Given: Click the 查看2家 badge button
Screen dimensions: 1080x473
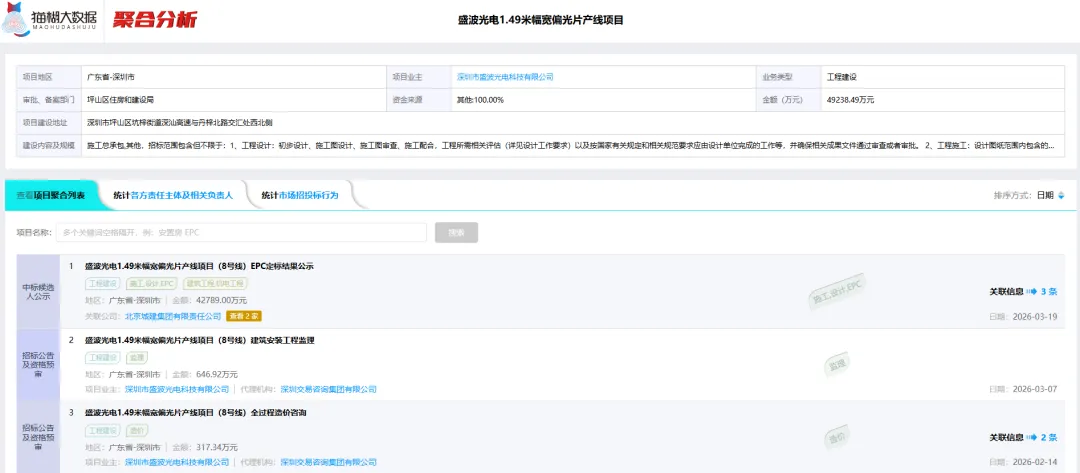Looking at the screenshot, I should point(244,316).
